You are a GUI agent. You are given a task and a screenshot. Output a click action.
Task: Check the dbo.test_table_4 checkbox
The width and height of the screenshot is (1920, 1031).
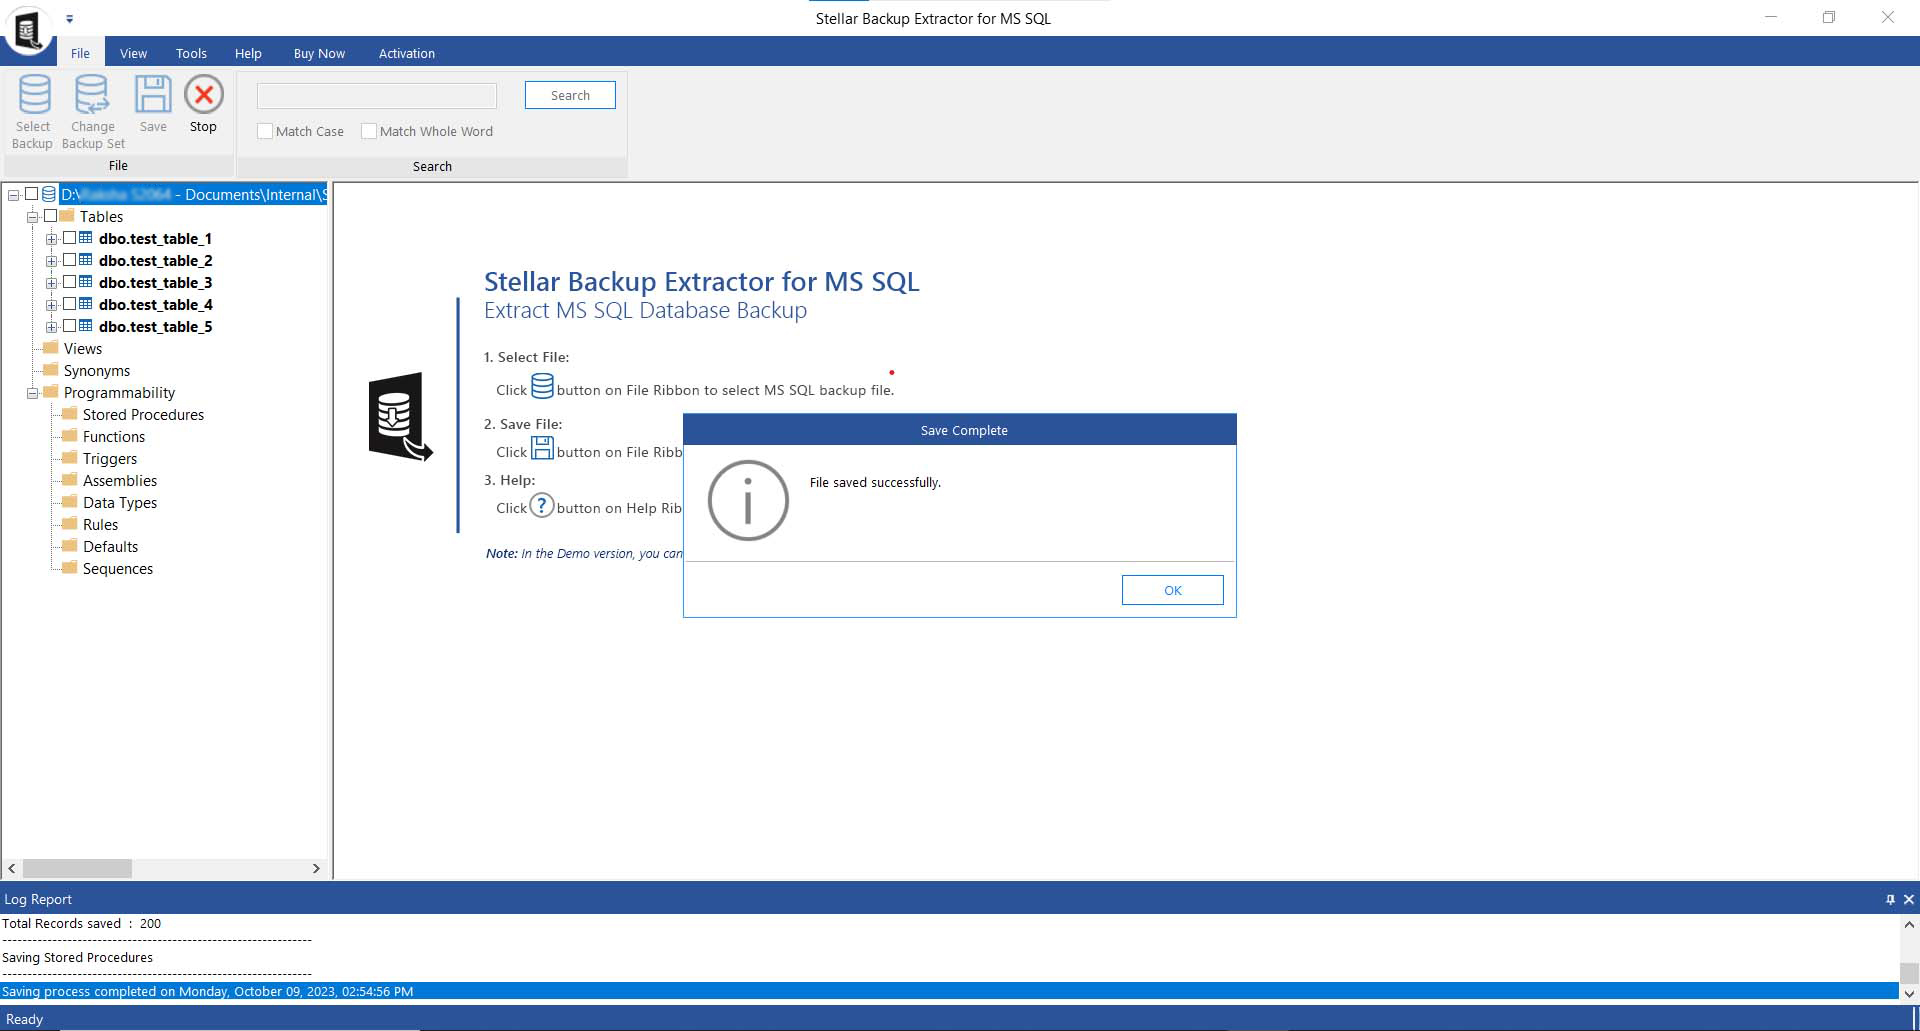pos(69,304)
